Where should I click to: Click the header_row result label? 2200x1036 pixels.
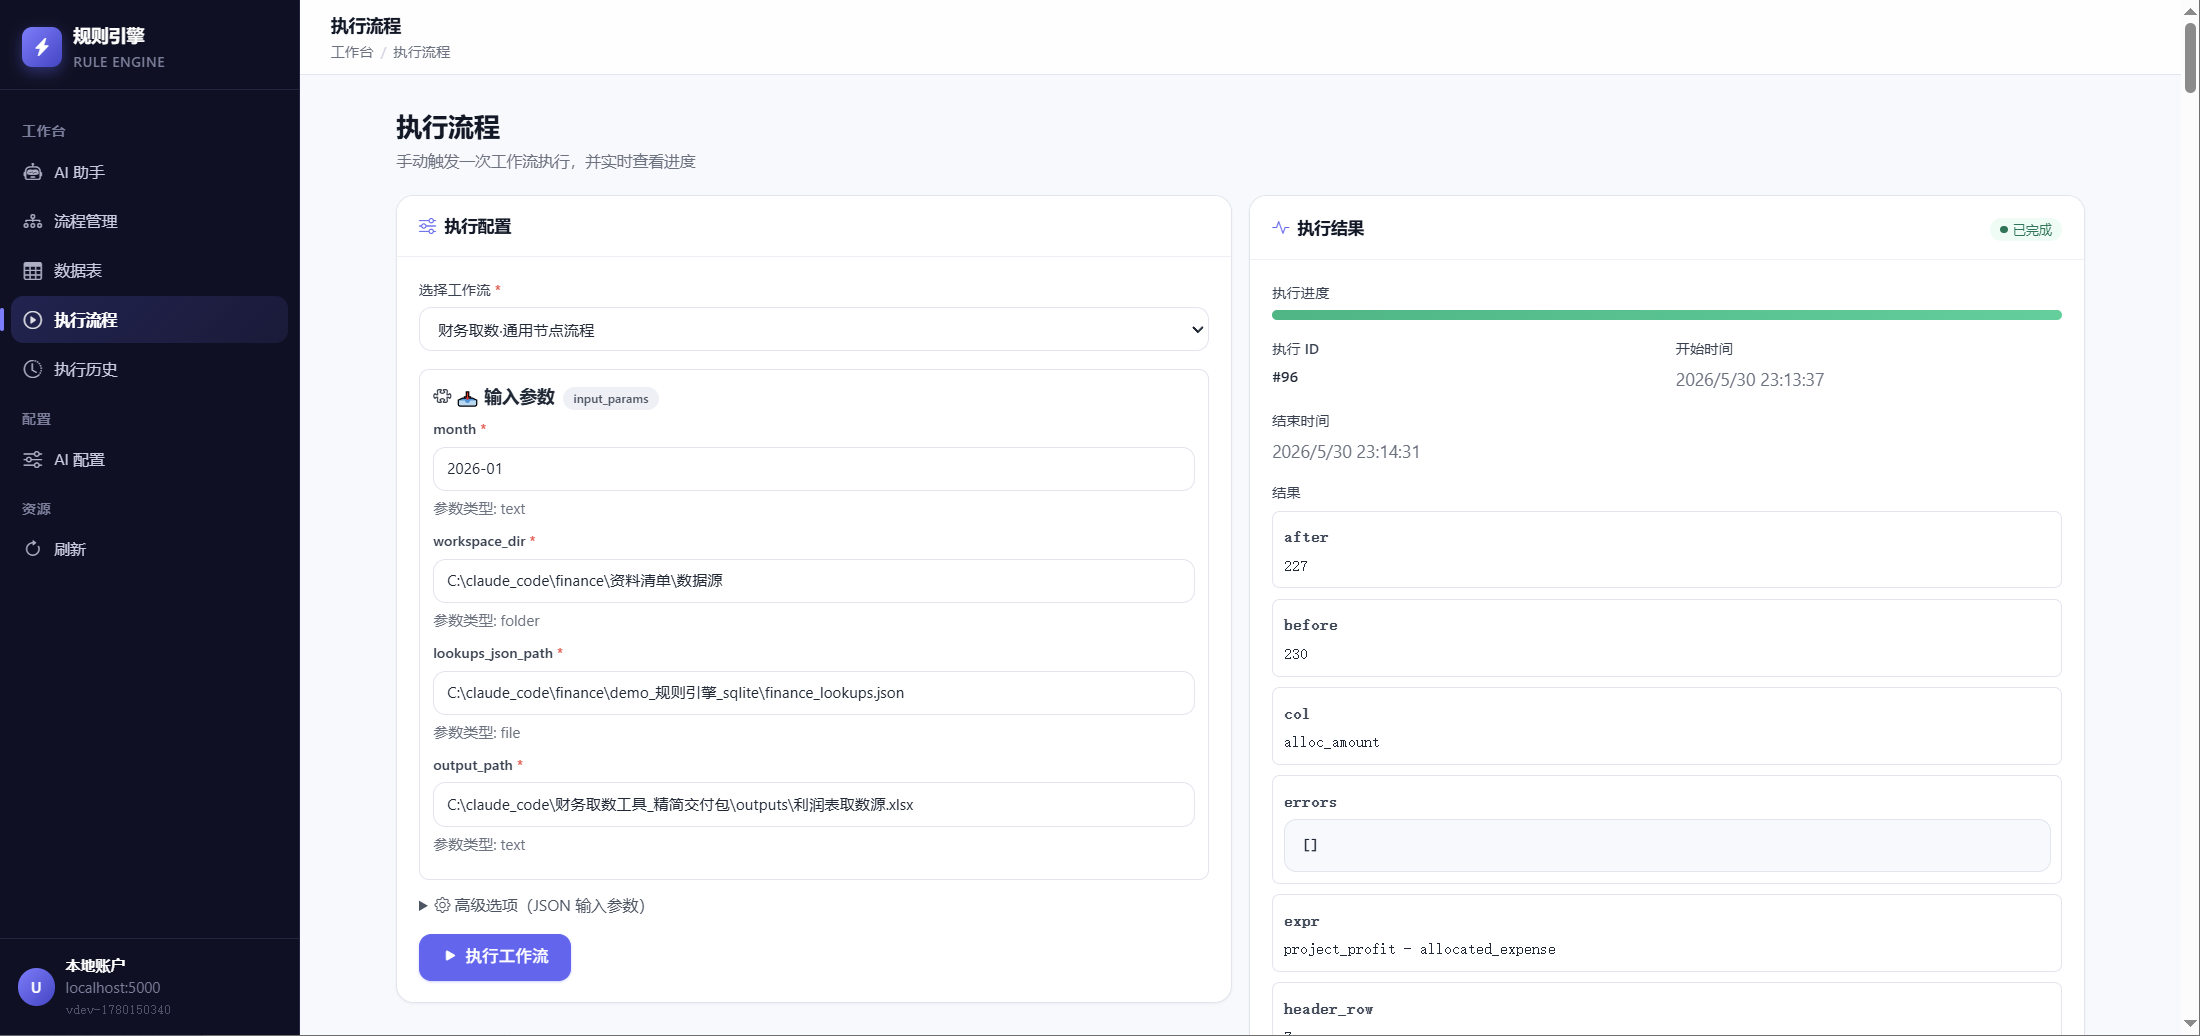(1329, 1009)
